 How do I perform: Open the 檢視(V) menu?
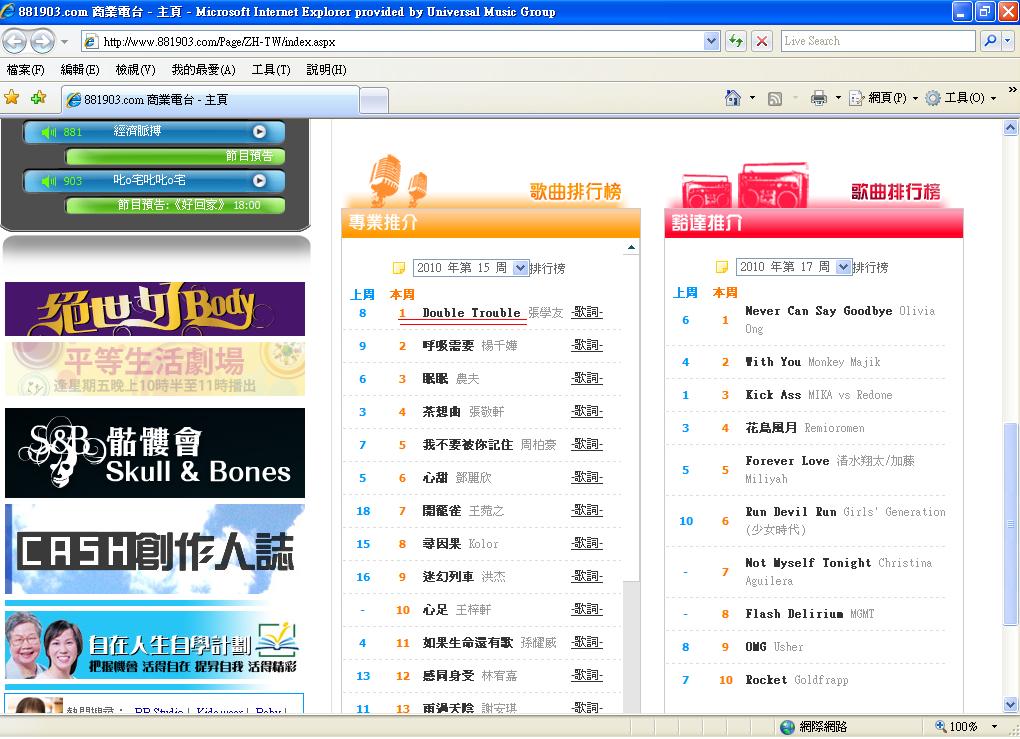pos(135,70)
